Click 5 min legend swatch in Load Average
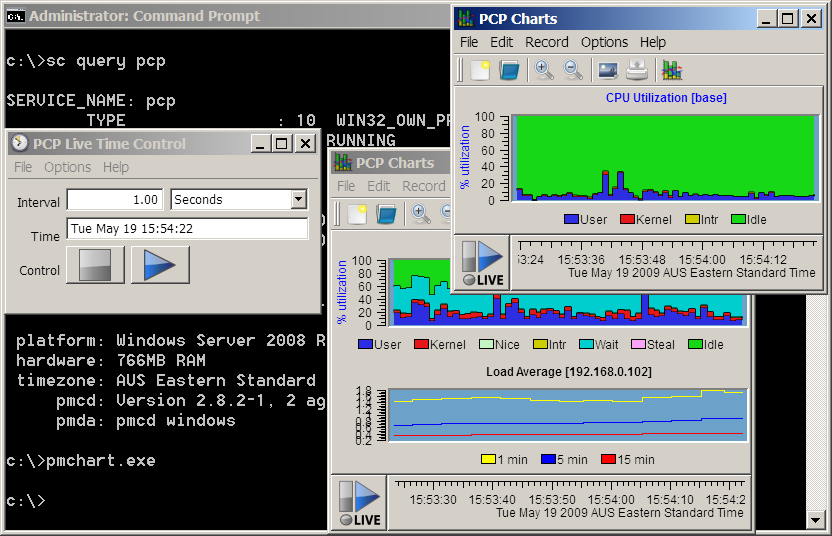Screen dimensions: 832x536 click(548, 459)
